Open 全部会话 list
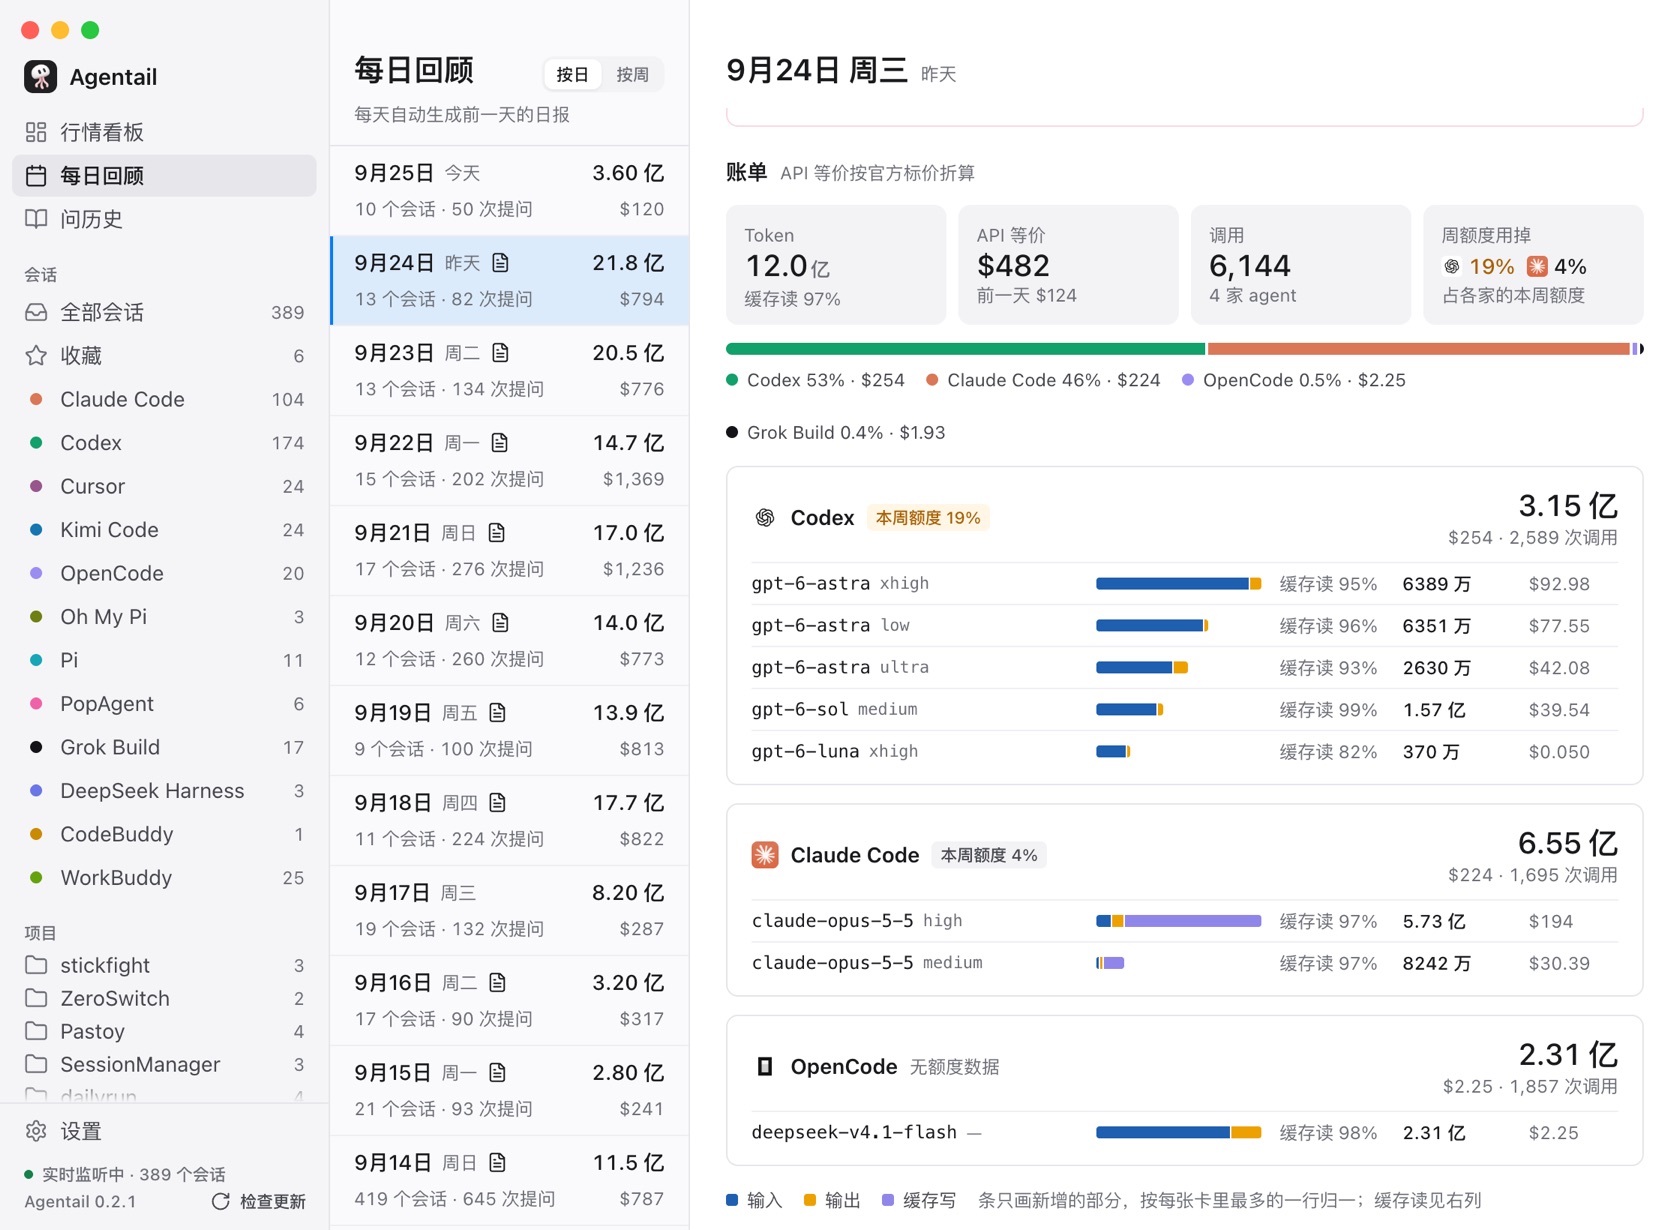The width and height of the screenshot is (1680, 1230). point(164,312)
